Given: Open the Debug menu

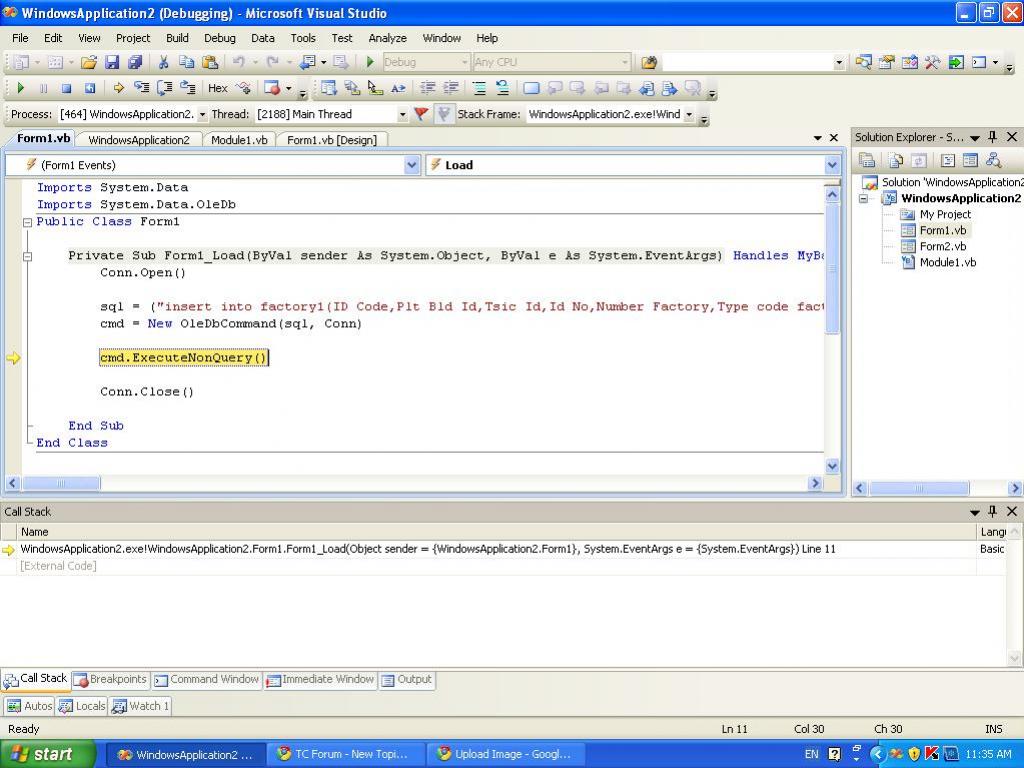Looking at the screenshot, I should pos(219,38).
